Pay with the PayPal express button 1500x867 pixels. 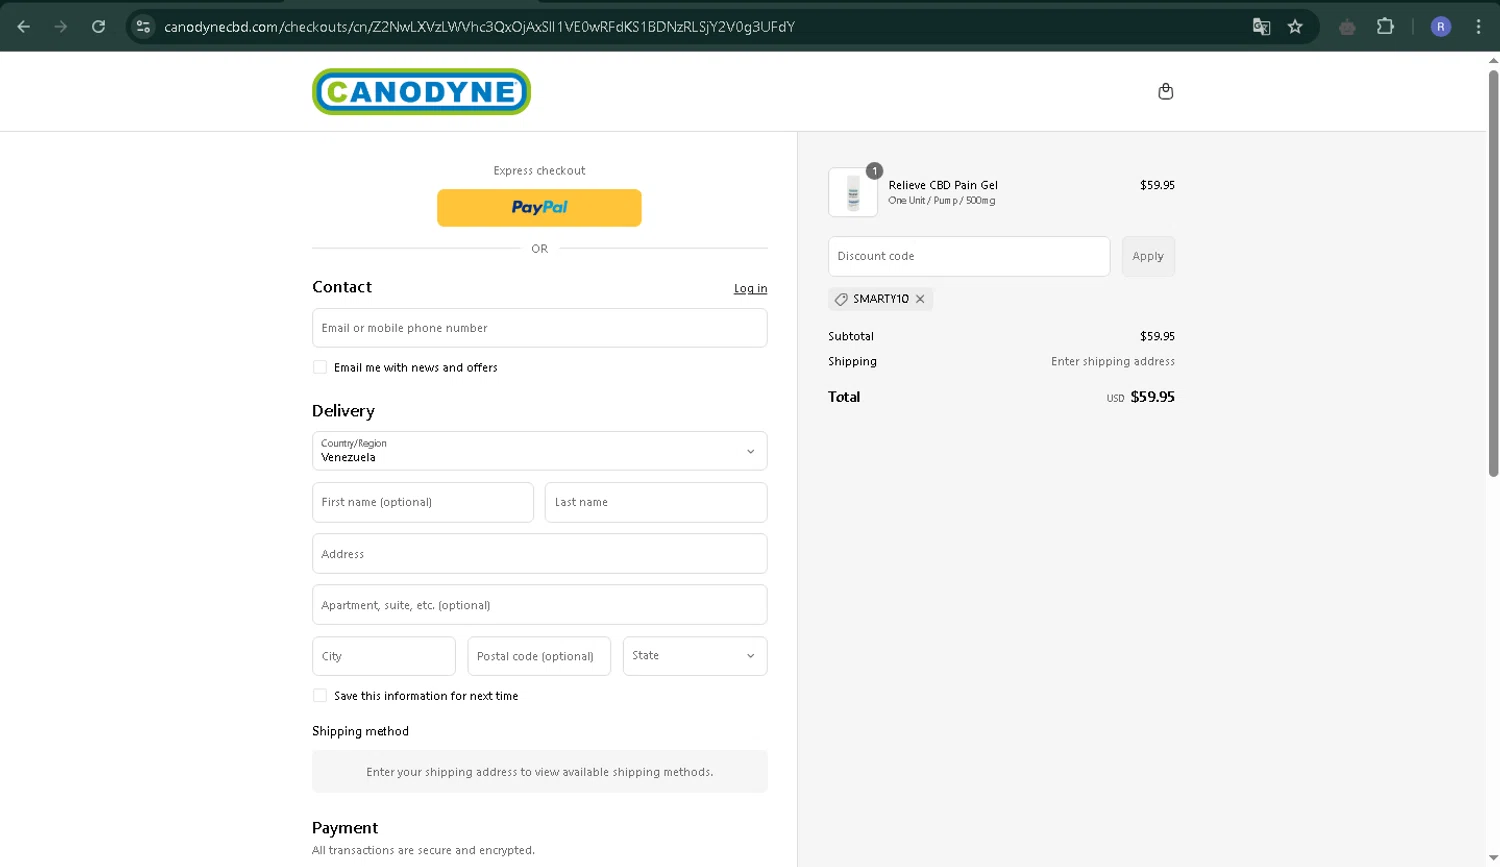pyautogui.click(x=539, y=208)
